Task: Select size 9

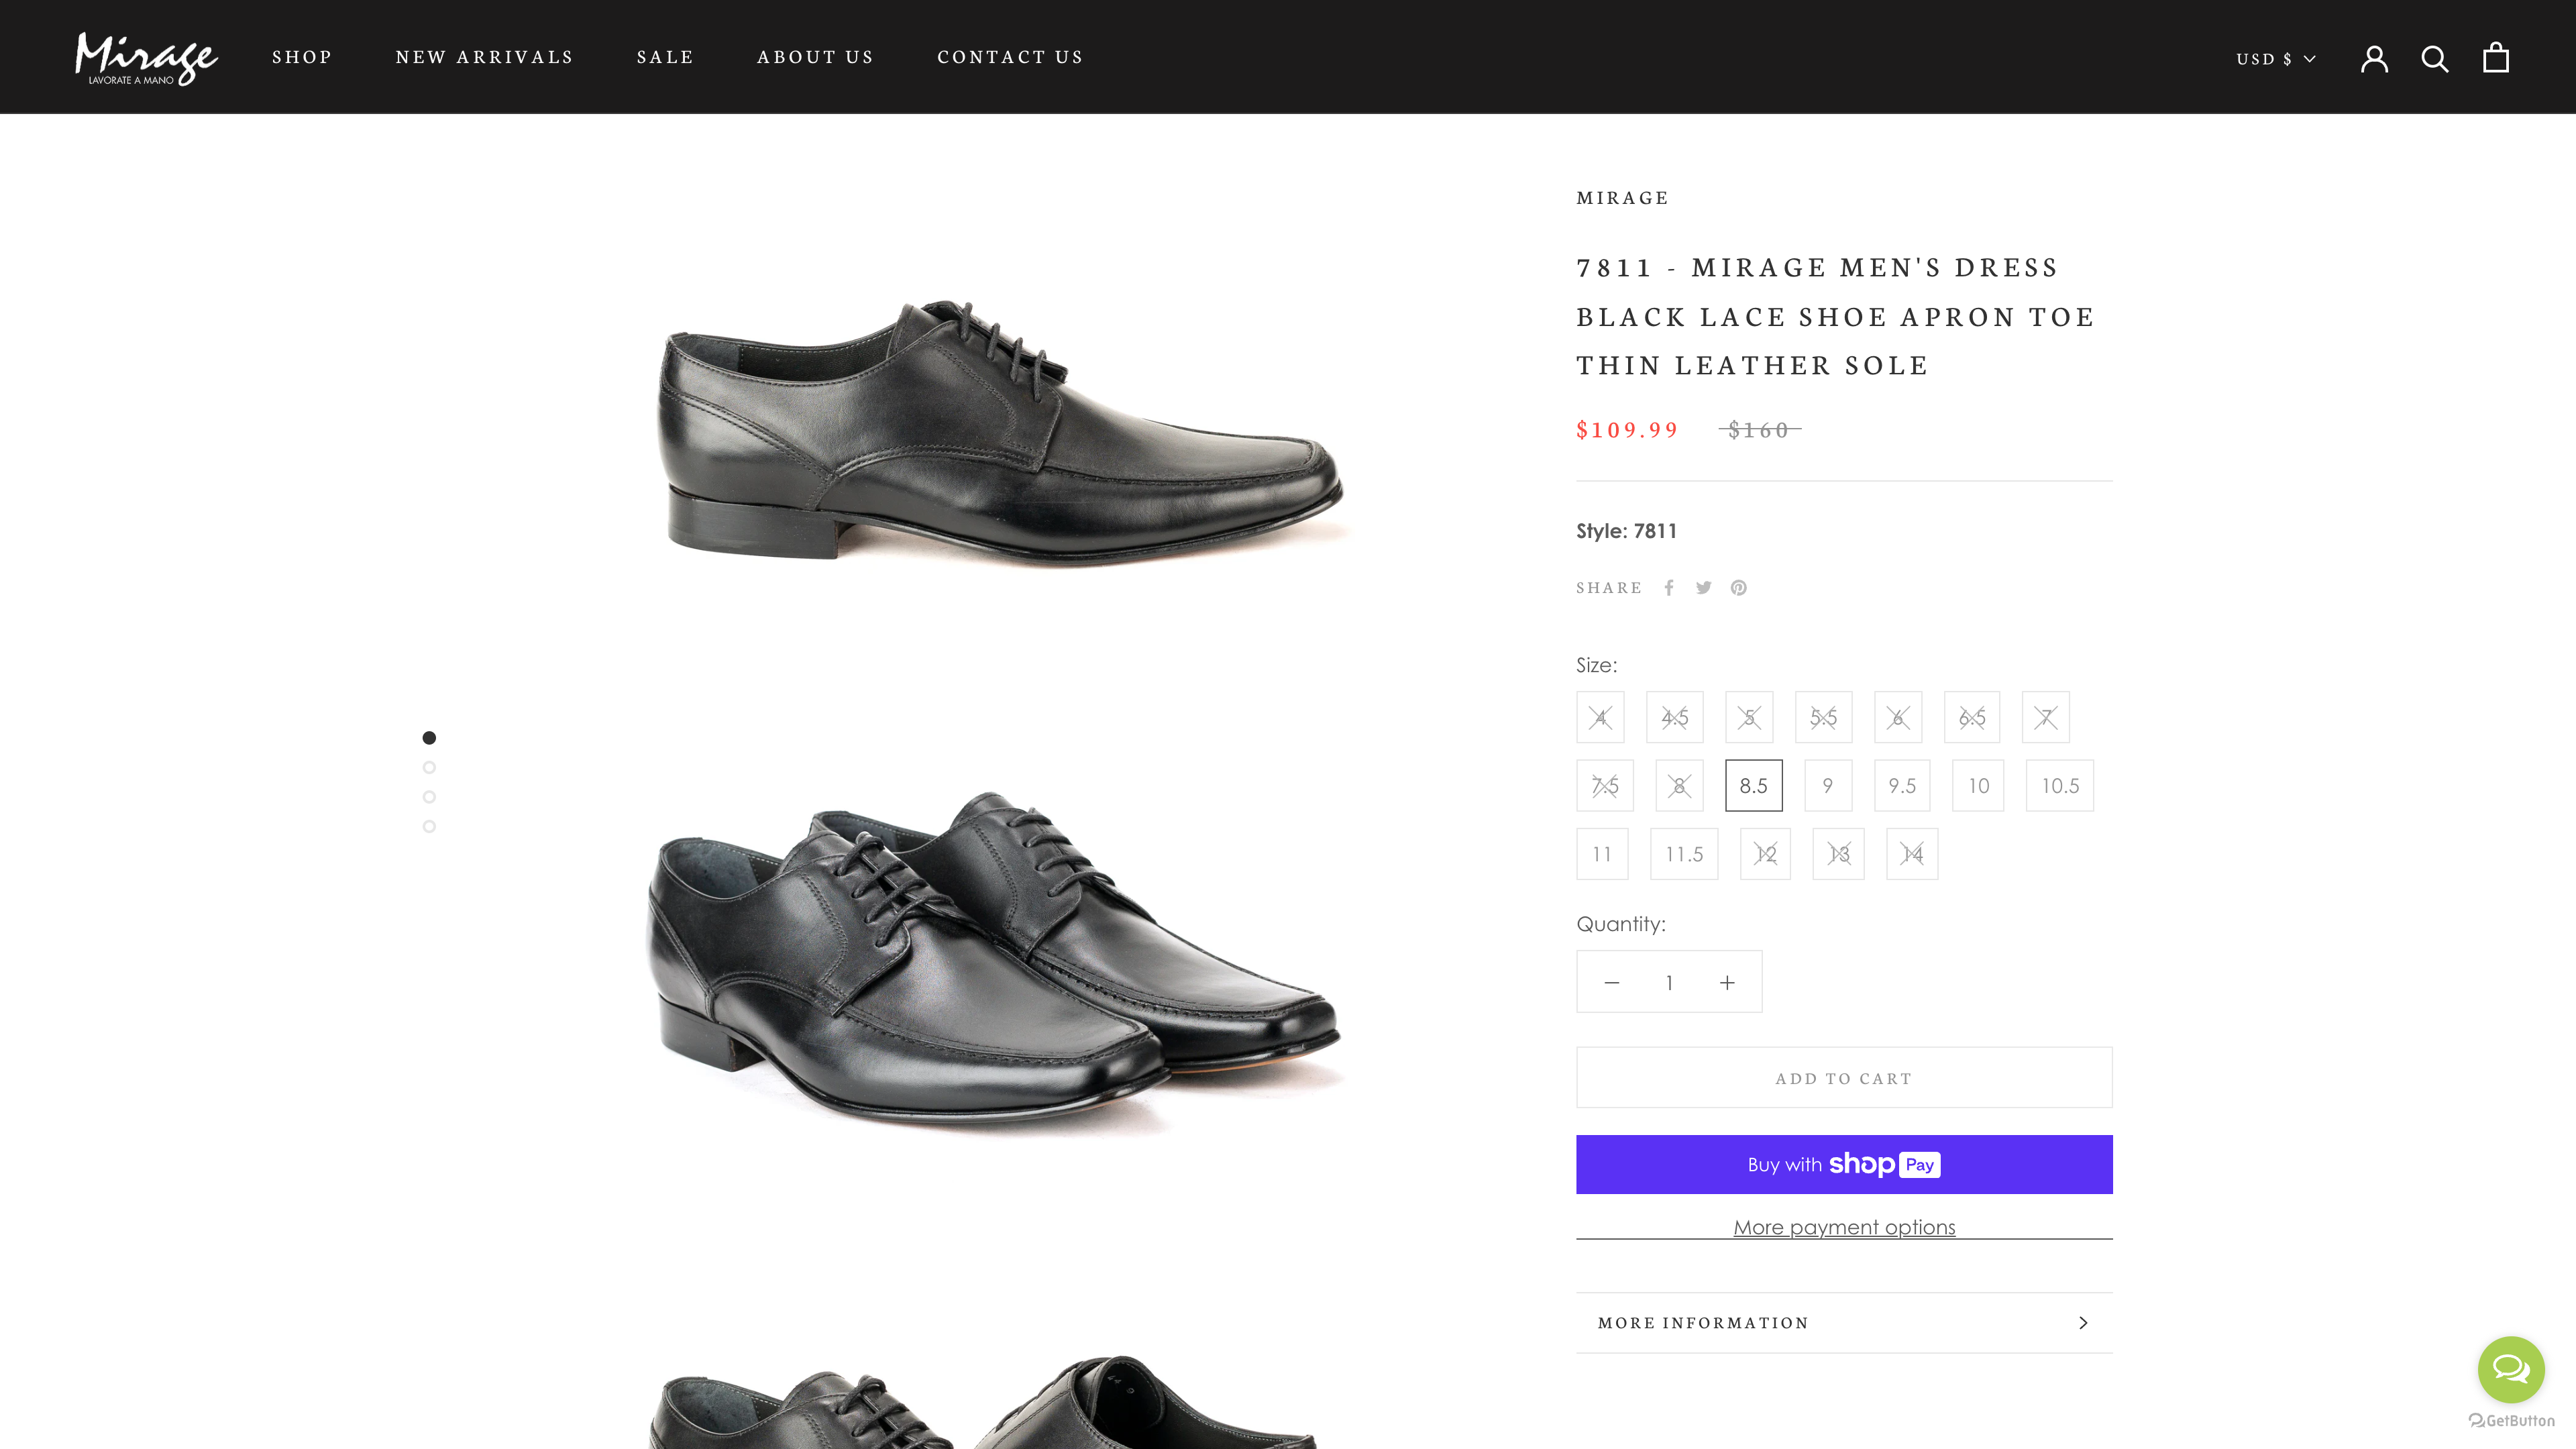Action: tap(1828, 786)
